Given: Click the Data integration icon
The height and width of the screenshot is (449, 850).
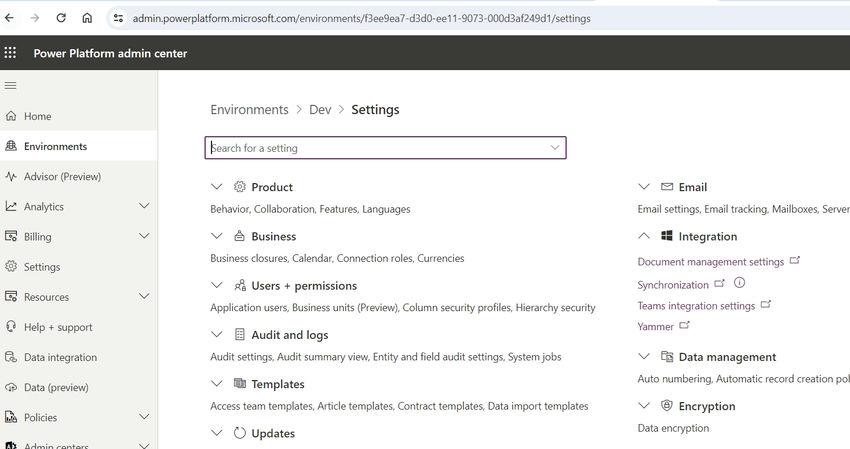Looking at the screenshot, I should [11, 357].
